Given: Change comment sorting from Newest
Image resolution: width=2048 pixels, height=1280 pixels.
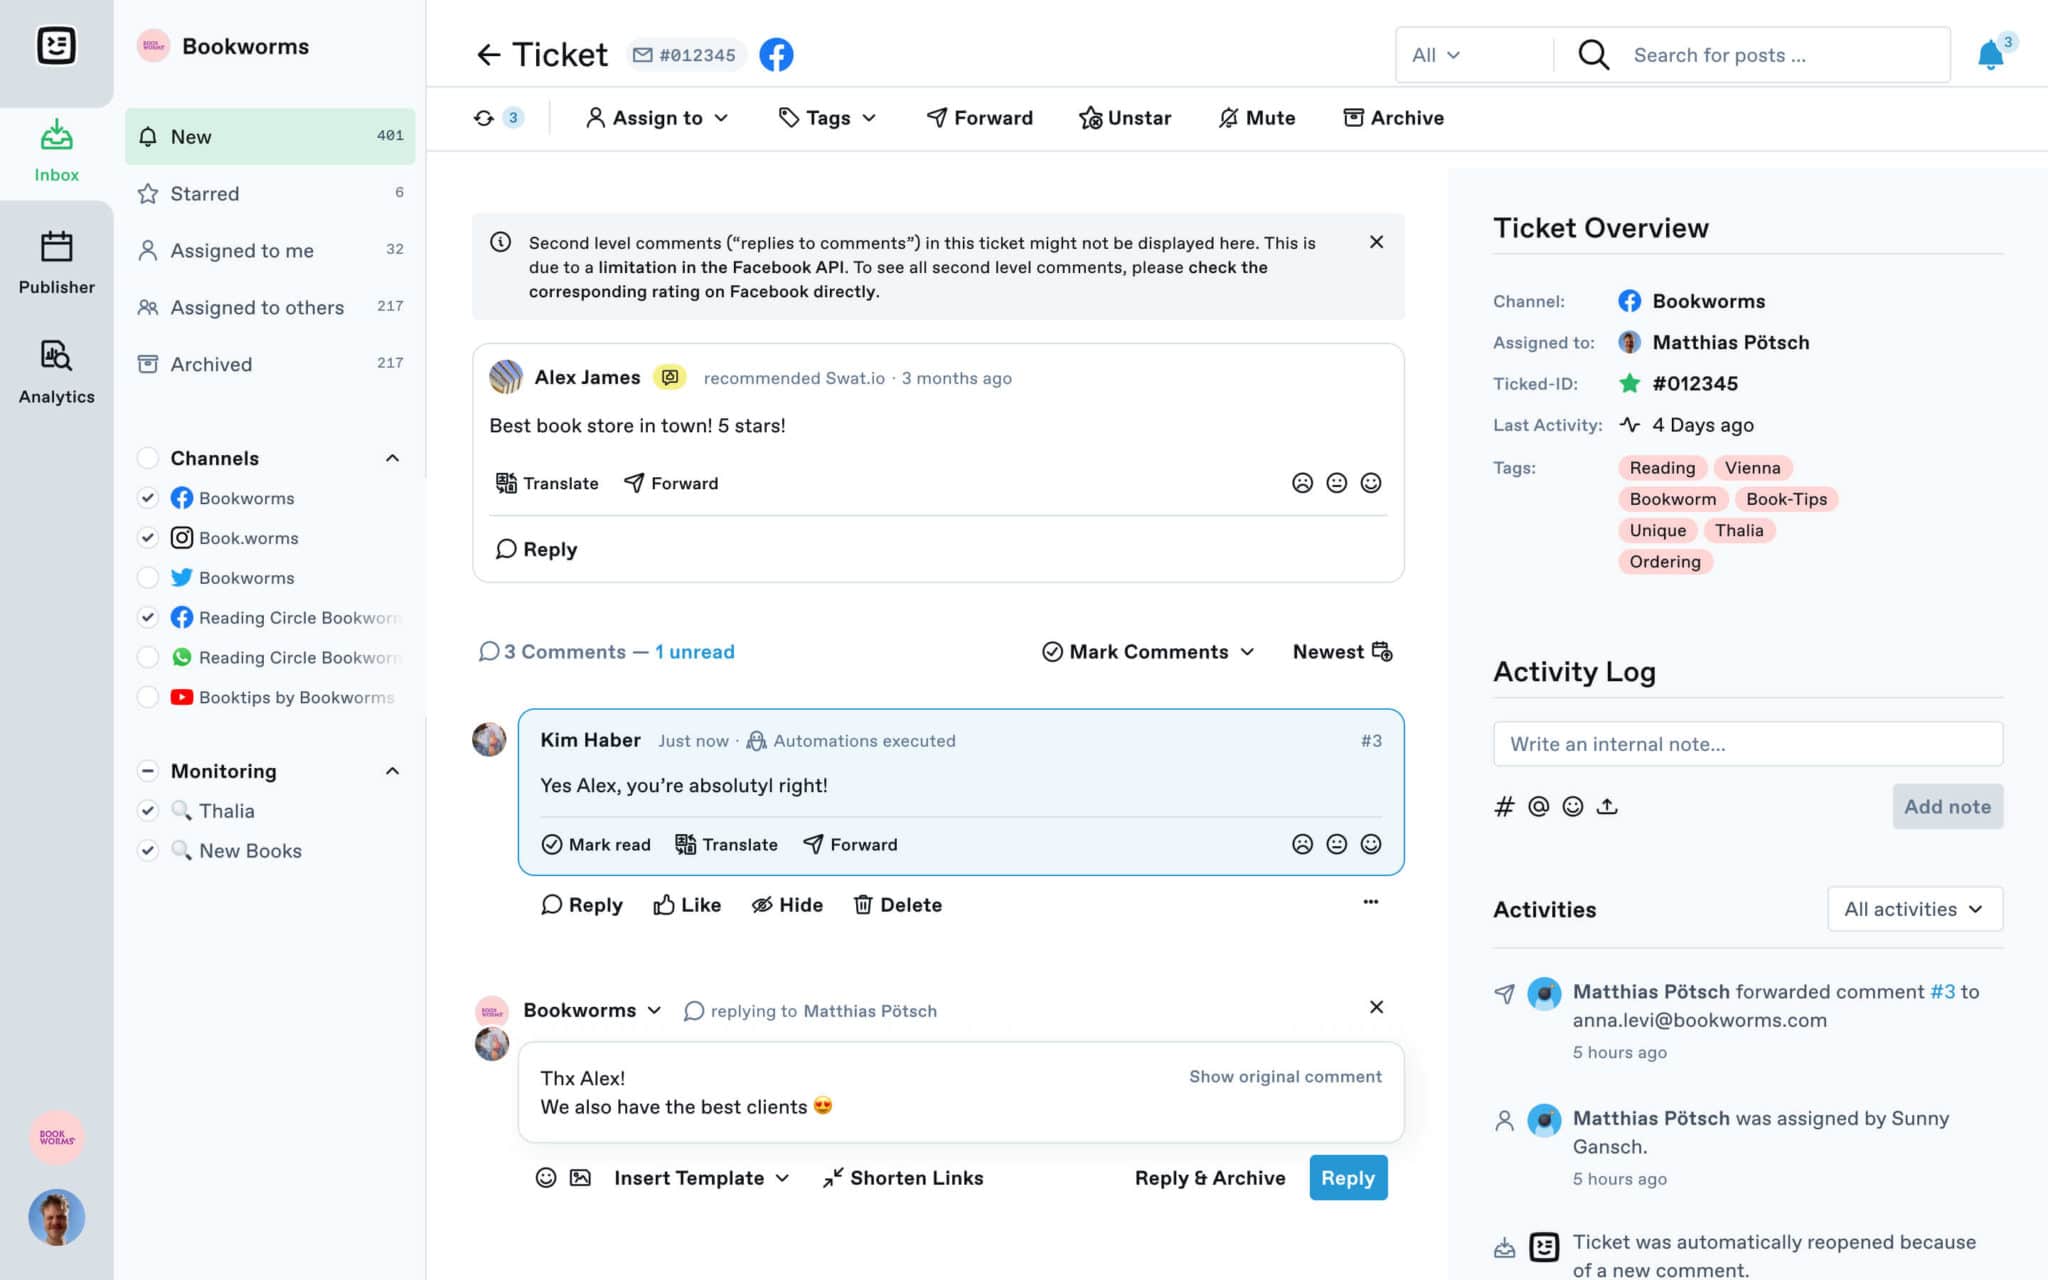Looking at the screenshot, I should (x=1342, y=652).
